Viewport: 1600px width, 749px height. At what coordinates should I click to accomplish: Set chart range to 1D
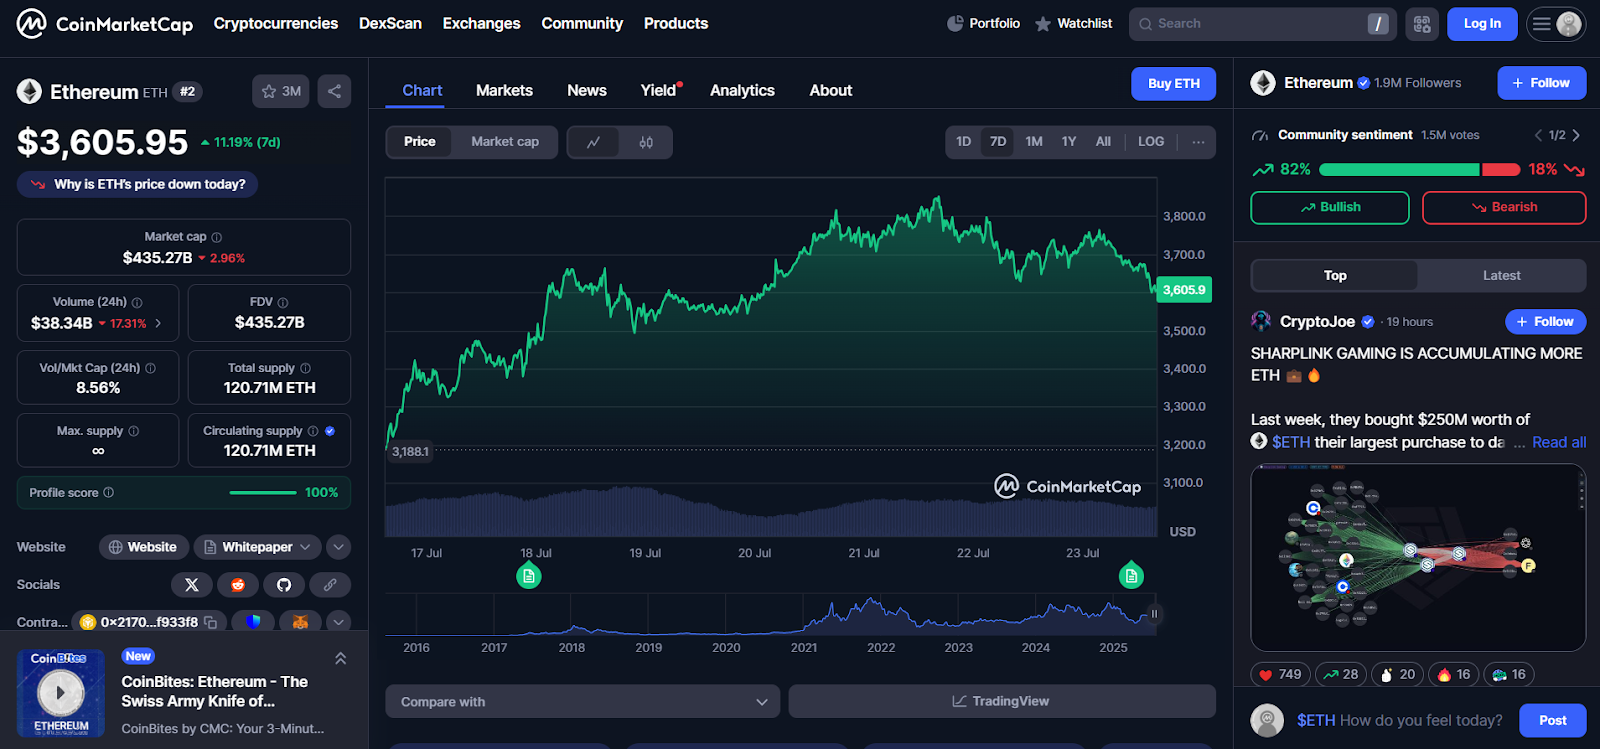(964, 142)
